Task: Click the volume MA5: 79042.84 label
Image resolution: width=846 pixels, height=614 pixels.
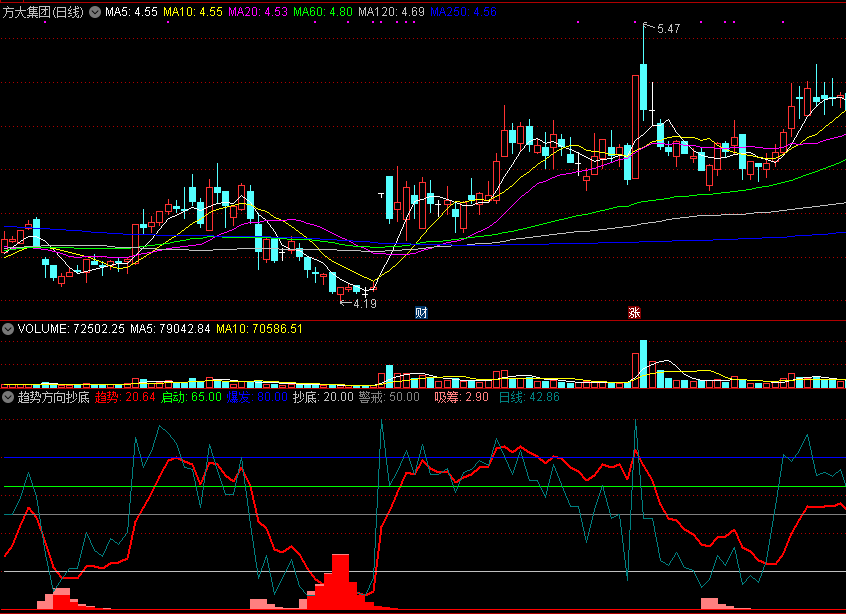Action: click(170, 329)
